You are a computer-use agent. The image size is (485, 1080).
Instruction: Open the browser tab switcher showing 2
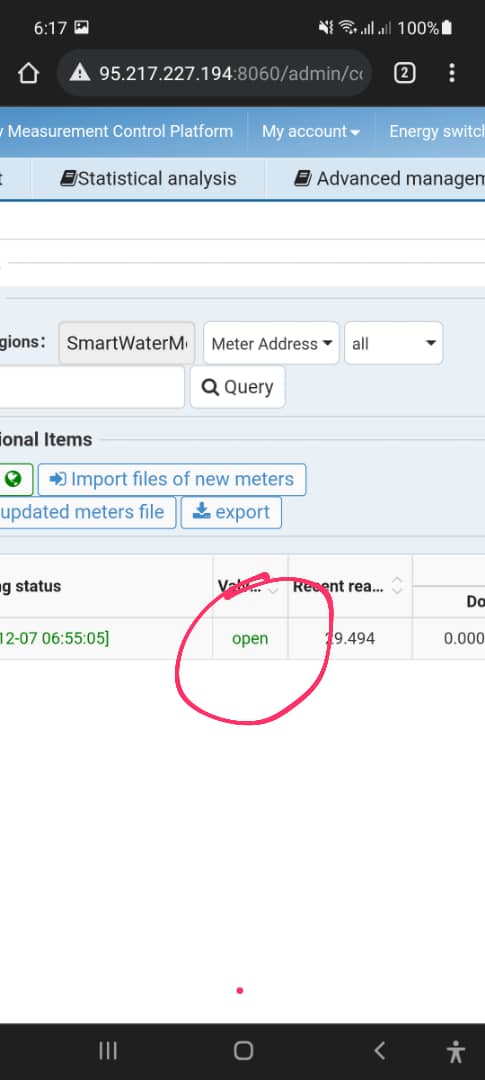[x=404, y=73]
